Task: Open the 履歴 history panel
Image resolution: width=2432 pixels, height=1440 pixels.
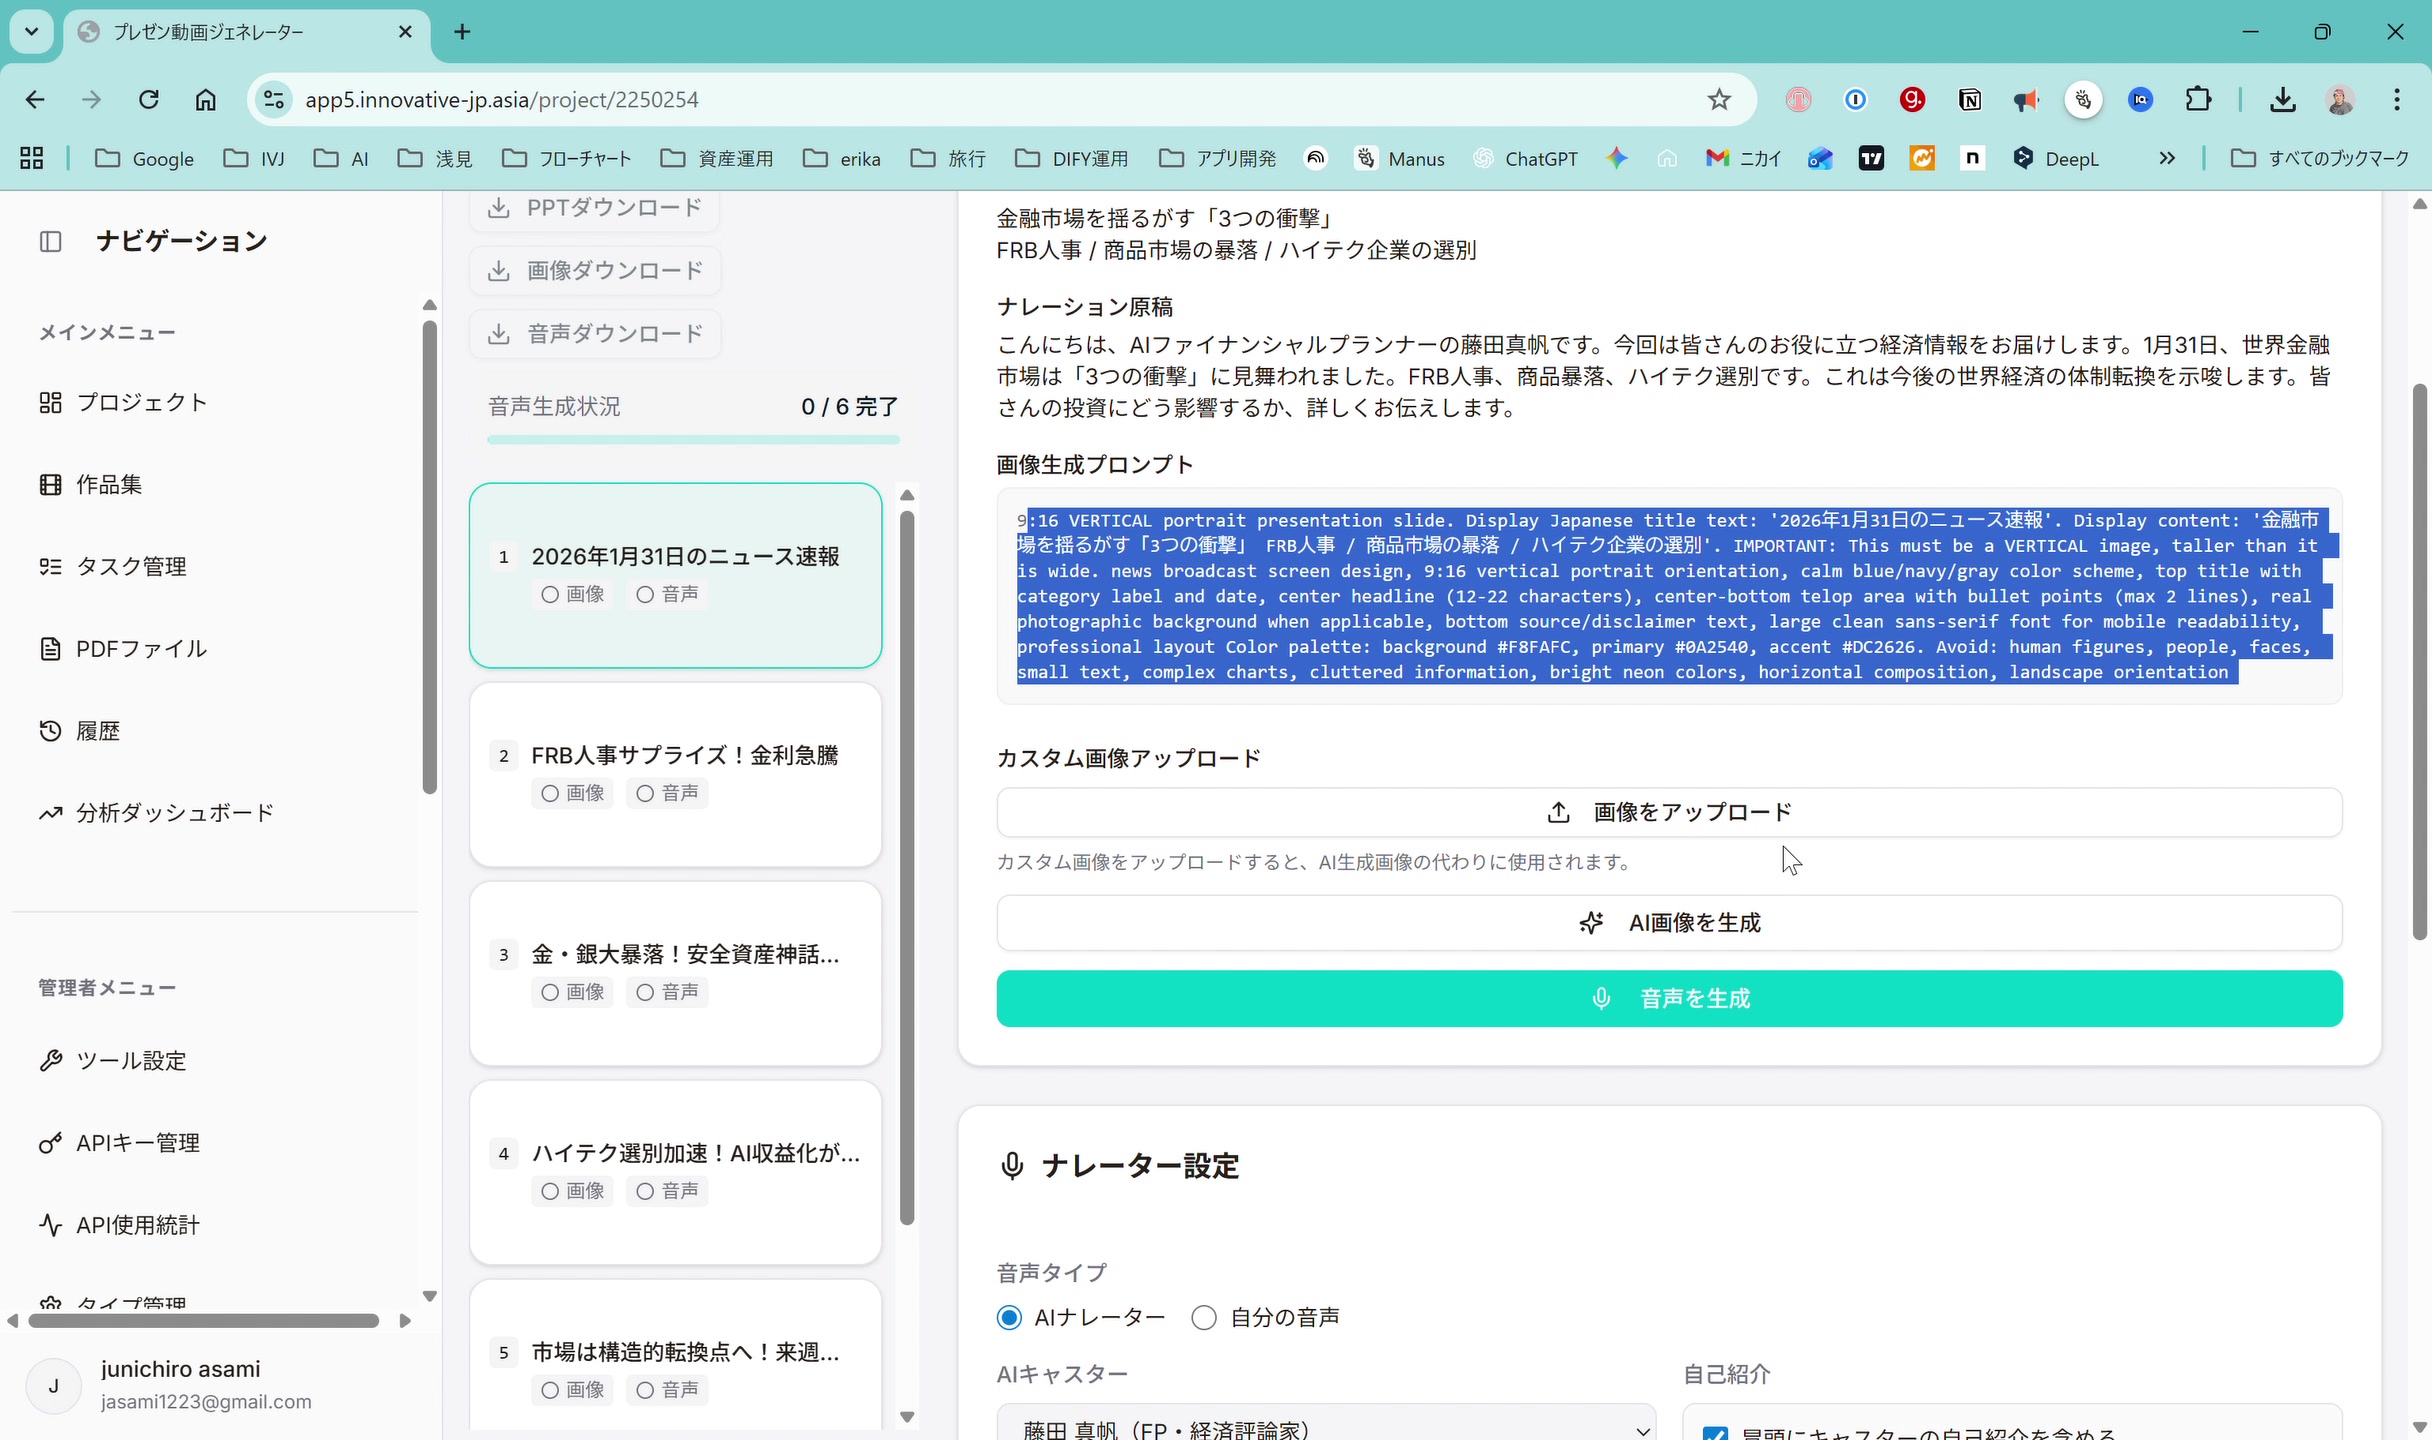Action: [x=100, y=730]
